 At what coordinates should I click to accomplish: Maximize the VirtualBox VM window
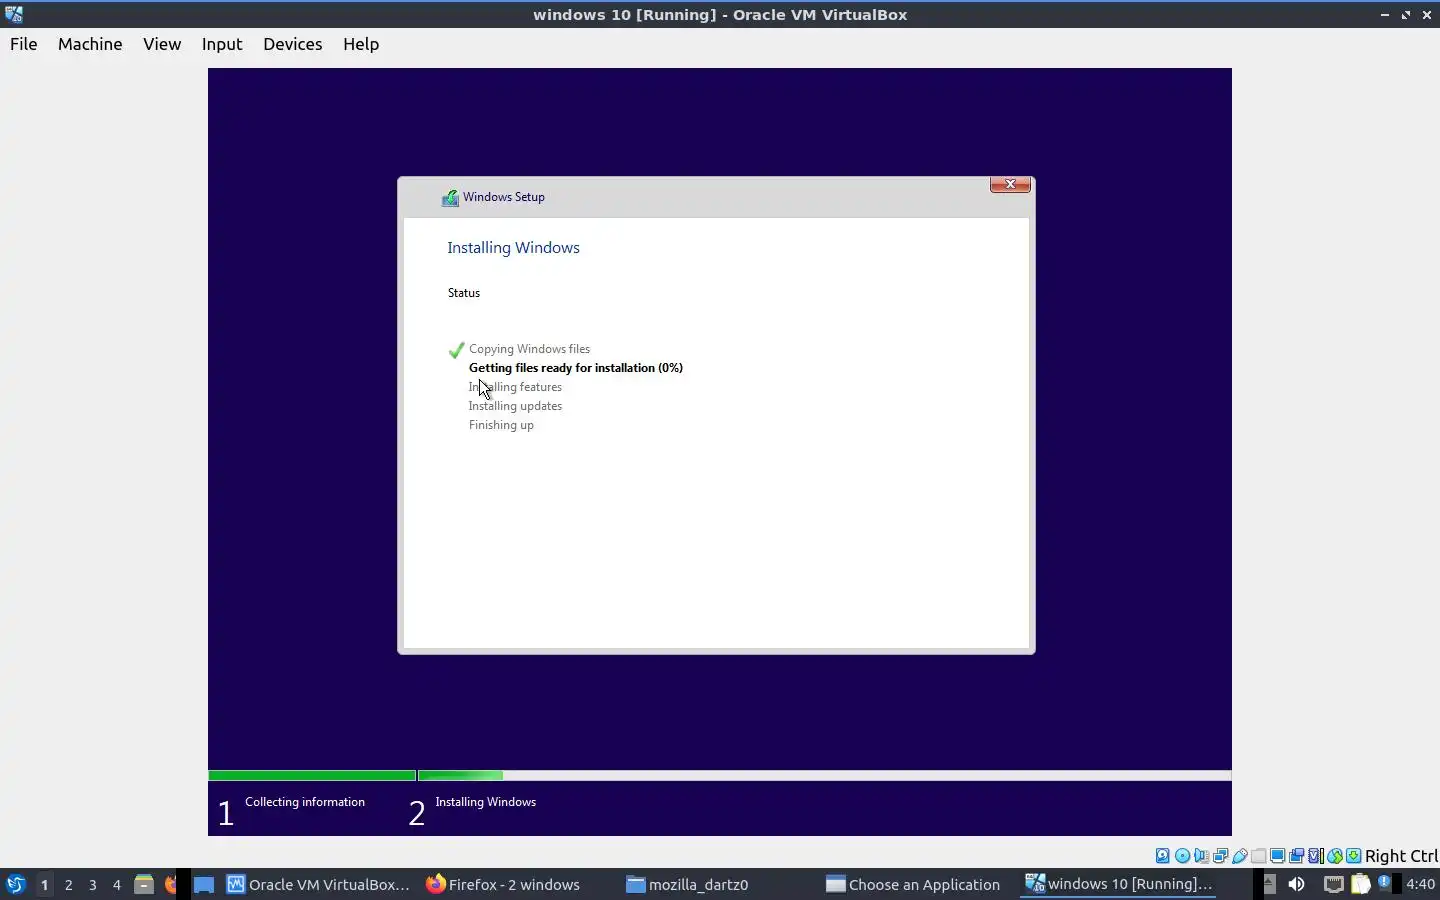point(1406,15)
